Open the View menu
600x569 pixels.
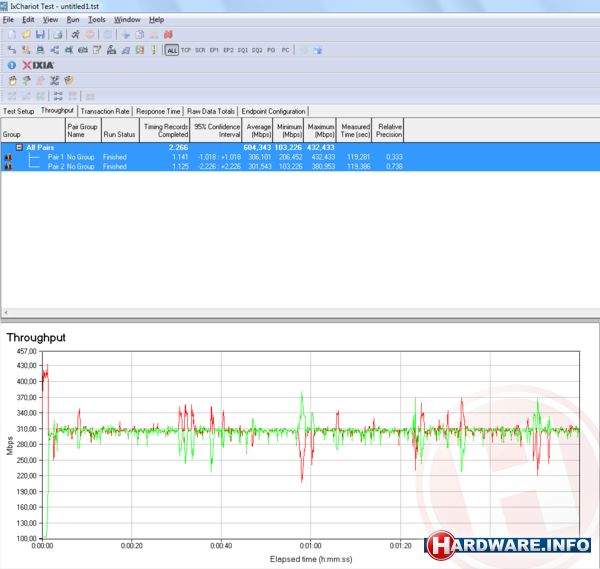(x=50, y=20)
